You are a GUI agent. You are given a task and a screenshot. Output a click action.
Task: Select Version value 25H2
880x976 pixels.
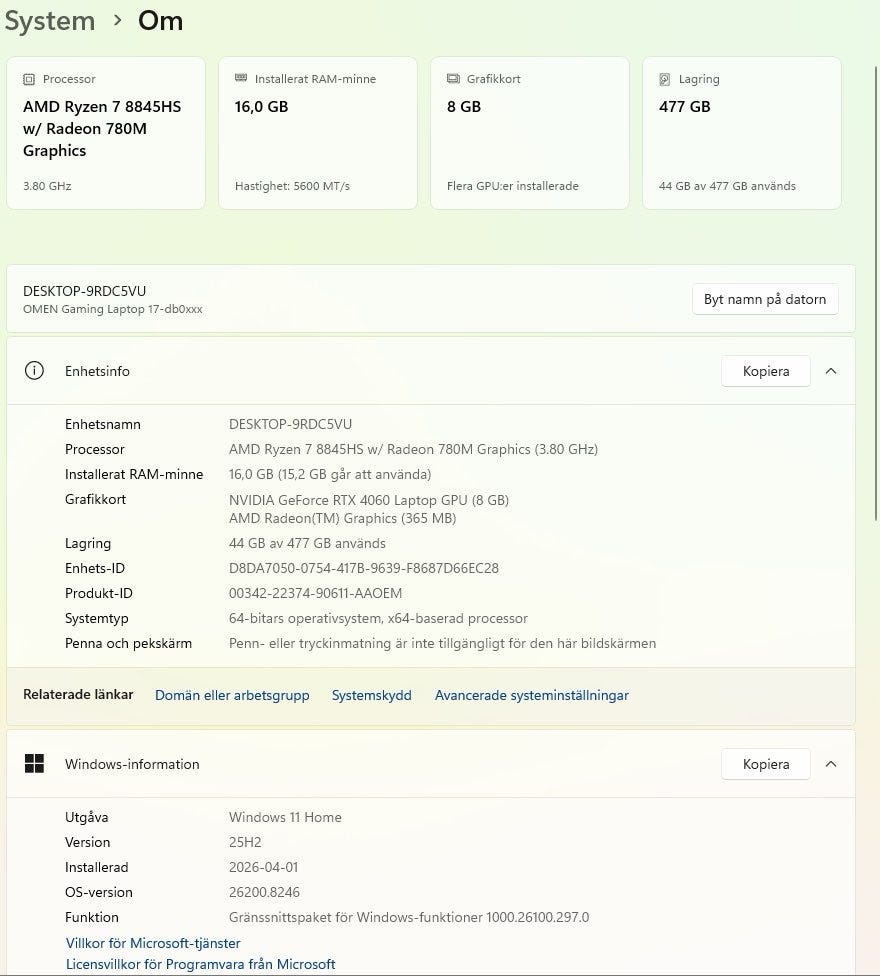[245, 842]
